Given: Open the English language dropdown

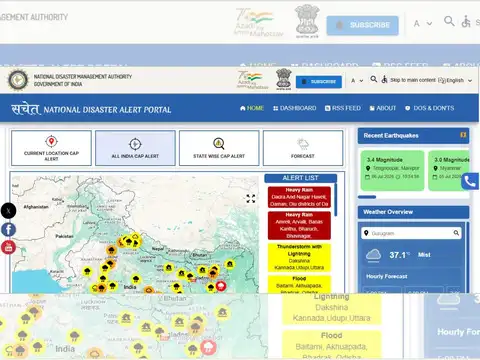Looking at the screenshot, I should (x=455, y=80).
